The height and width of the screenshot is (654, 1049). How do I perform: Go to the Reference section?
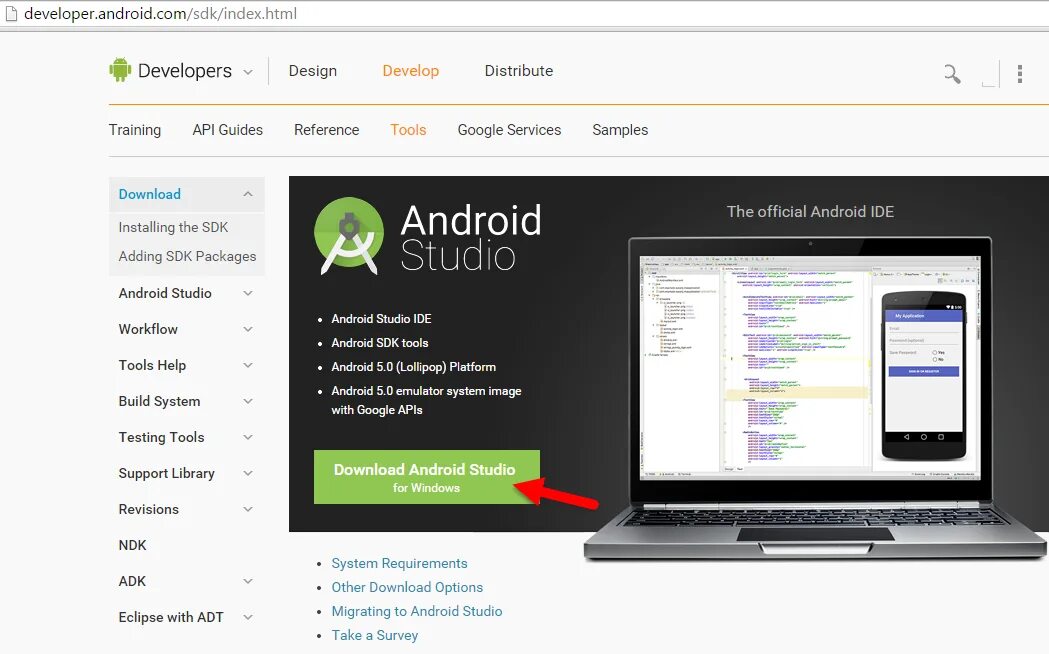[326, 130]
